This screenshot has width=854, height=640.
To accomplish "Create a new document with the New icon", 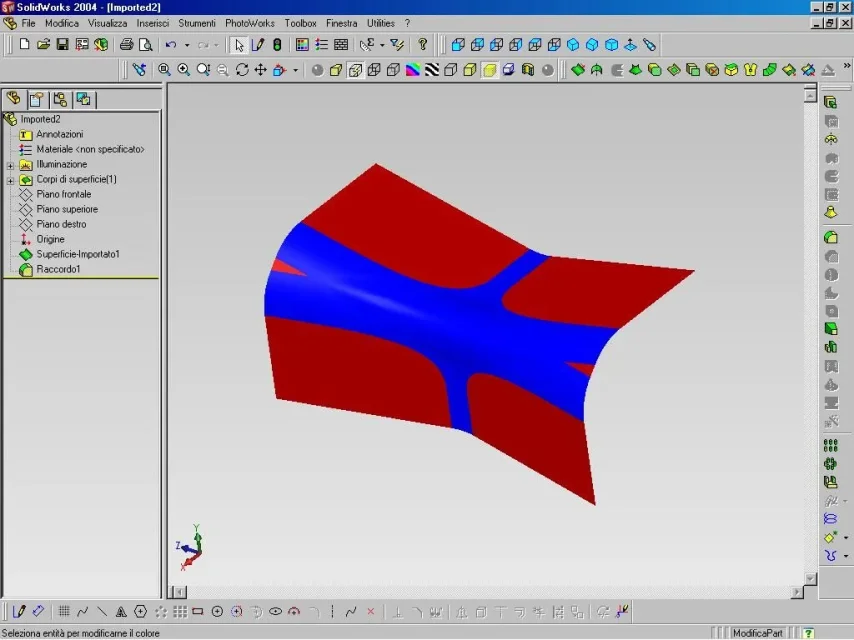I will pos(24,44).
